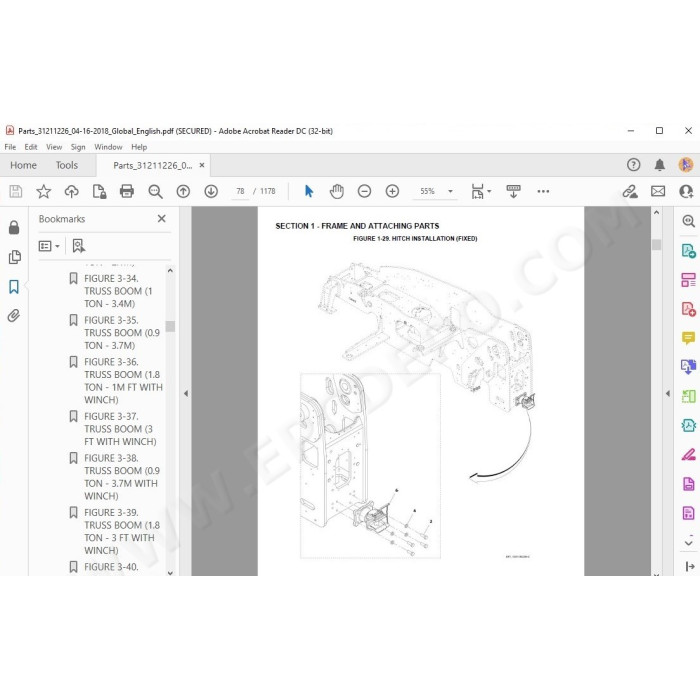Switch to the Tools tab

[67, 165]
